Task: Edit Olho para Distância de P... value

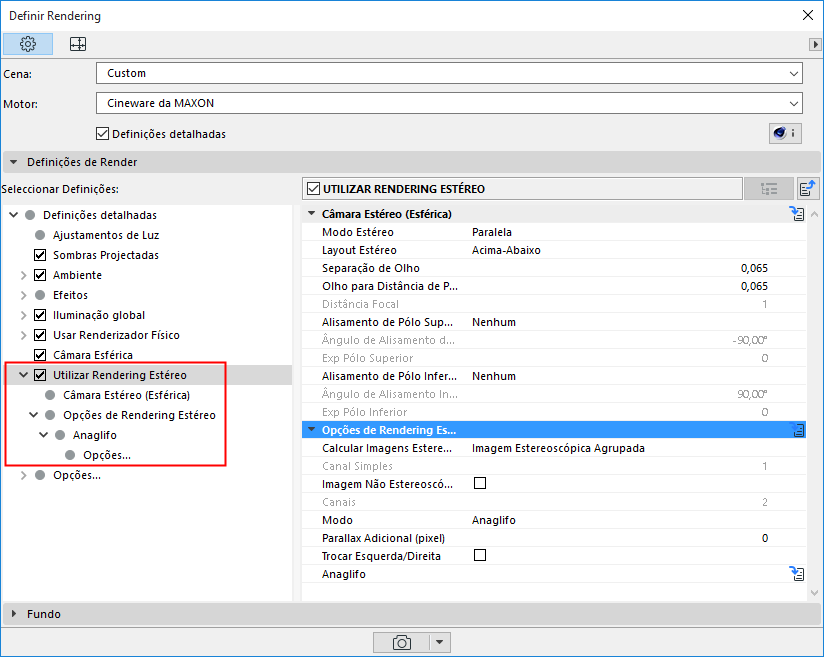Action: [x=754, y=286]
